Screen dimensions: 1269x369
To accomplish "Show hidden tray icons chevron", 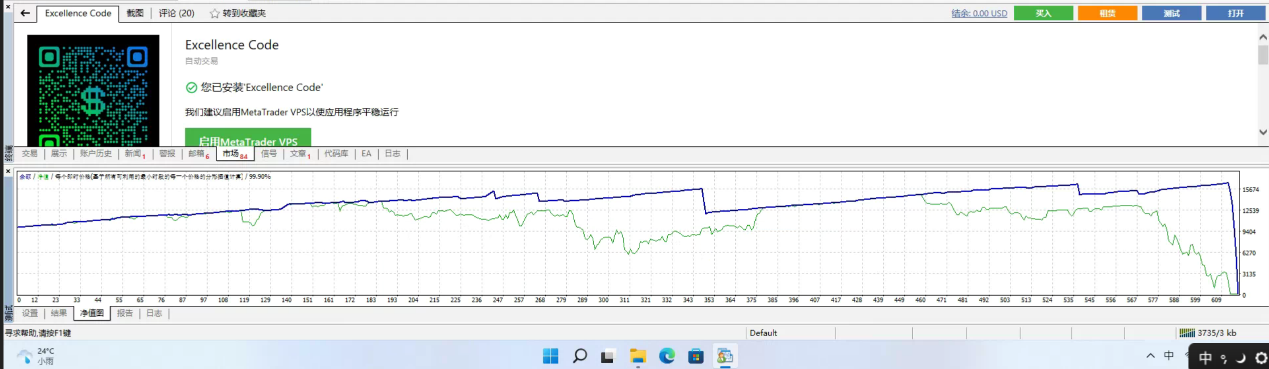I will click(x=1147, y=356).
